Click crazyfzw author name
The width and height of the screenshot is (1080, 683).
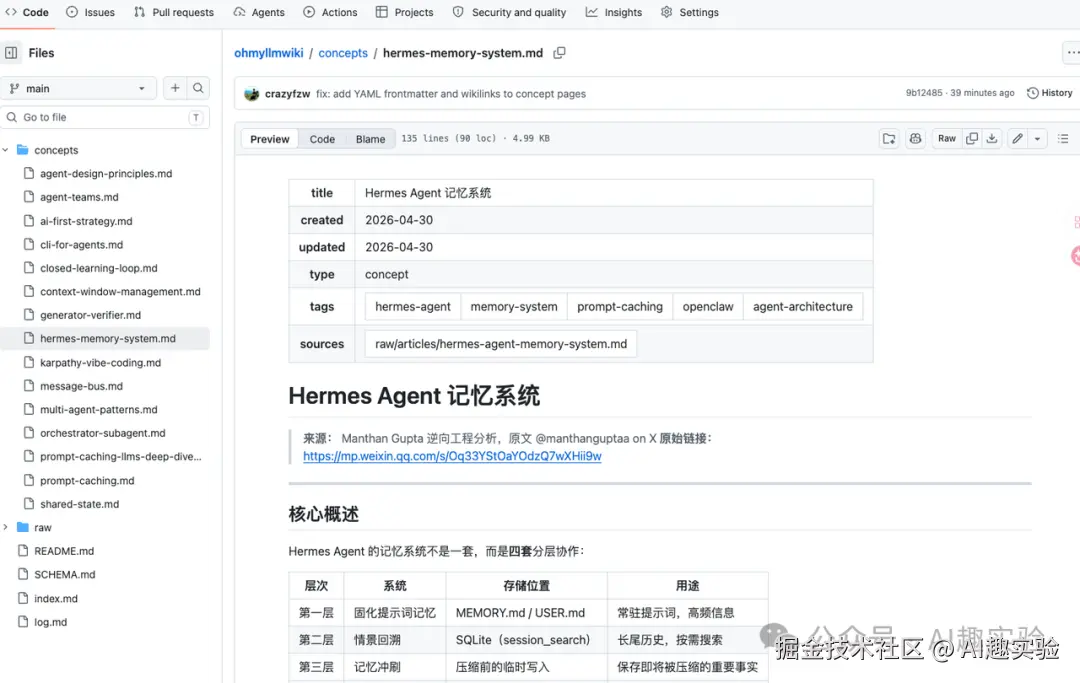pyautogui.click(x=287, y=94)
